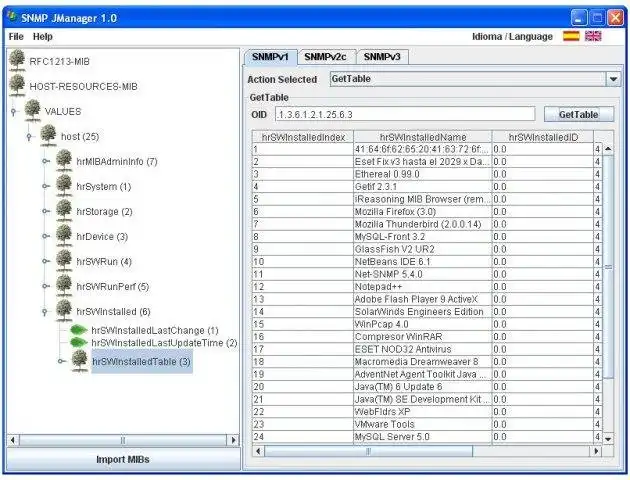Click the hrSWInstalledIndex column header
Viewport: 630px width, 480px height.
(x=303, y=137)
